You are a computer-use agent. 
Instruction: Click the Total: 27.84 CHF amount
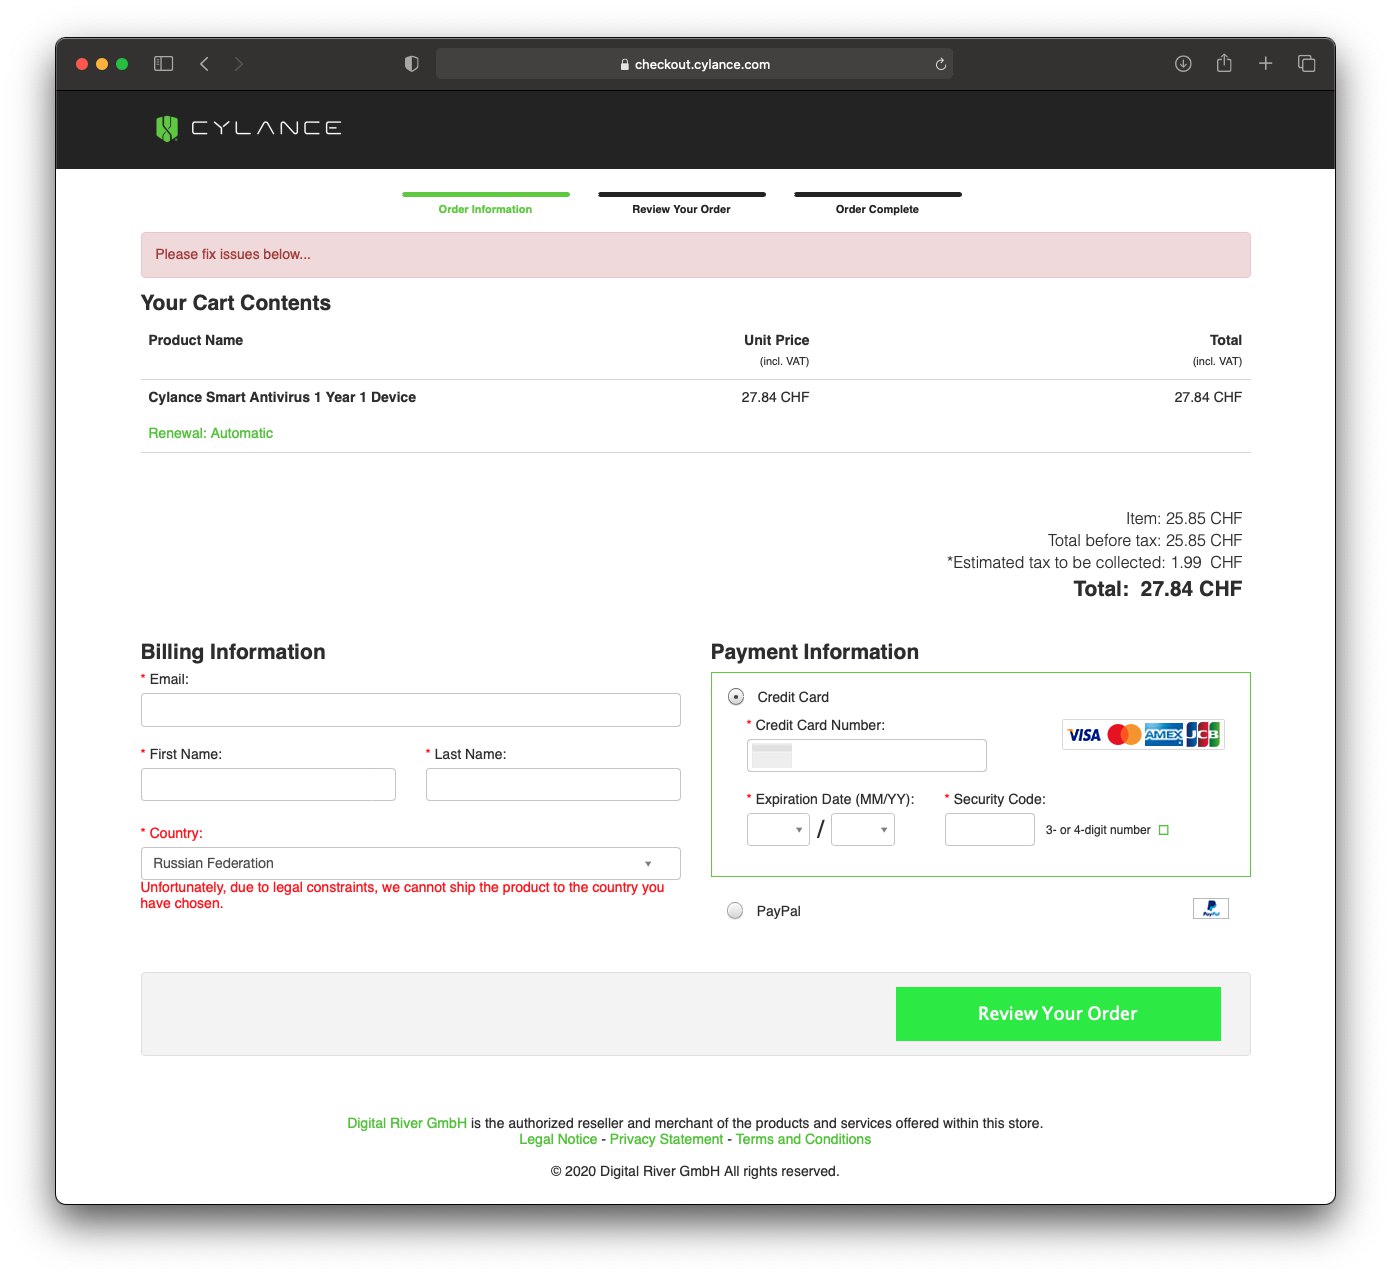point(1157,589)
